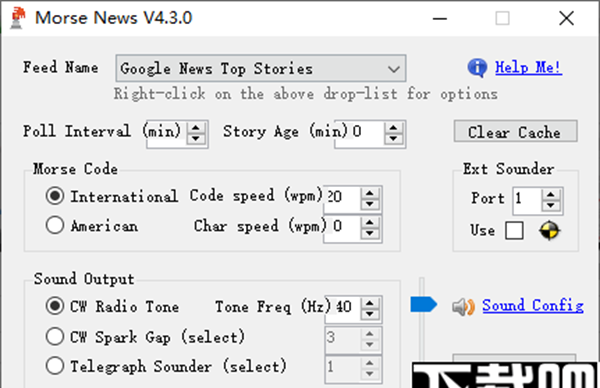Increase the Char speed wpm
Image resolution: width=600 pixels, height=388 pixels.
tap(370, 222)
